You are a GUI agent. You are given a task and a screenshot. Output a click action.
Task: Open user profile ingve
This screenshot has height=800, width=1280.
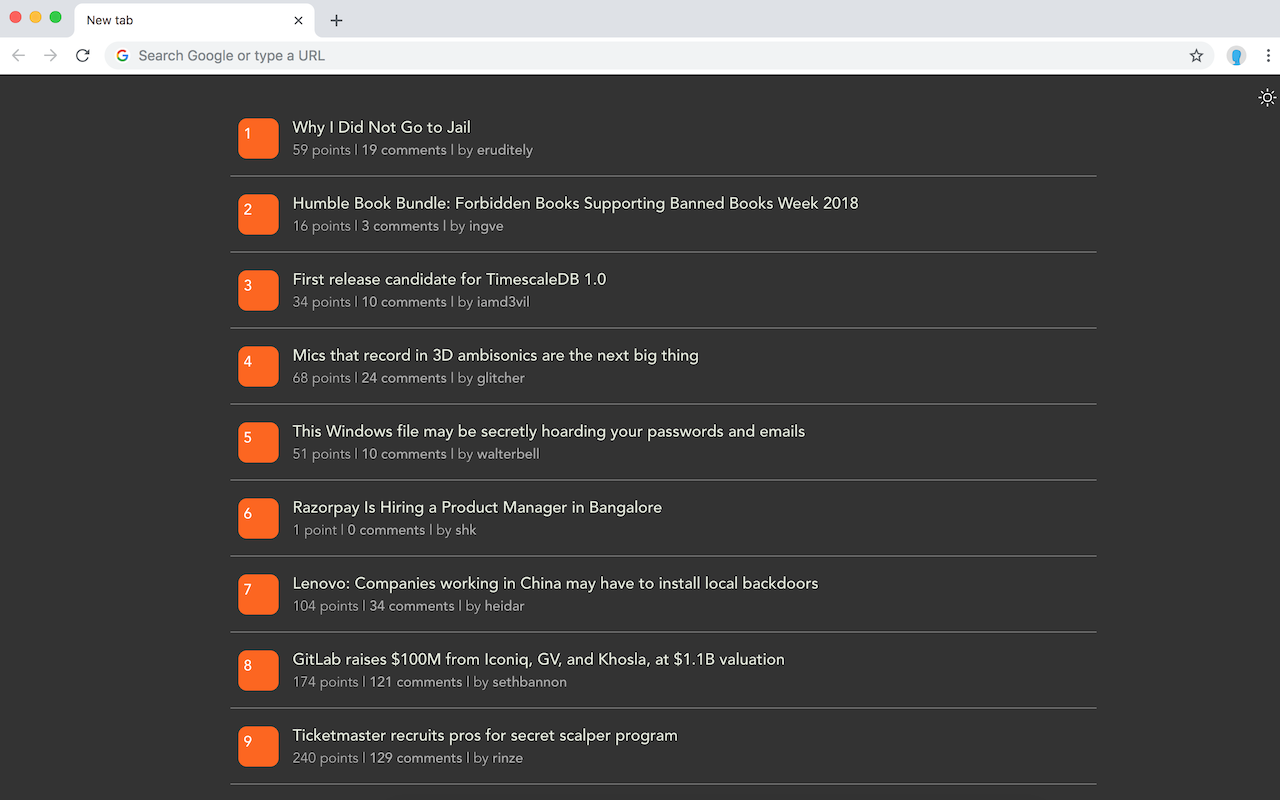pyautogui.click(x=486, y=226)
